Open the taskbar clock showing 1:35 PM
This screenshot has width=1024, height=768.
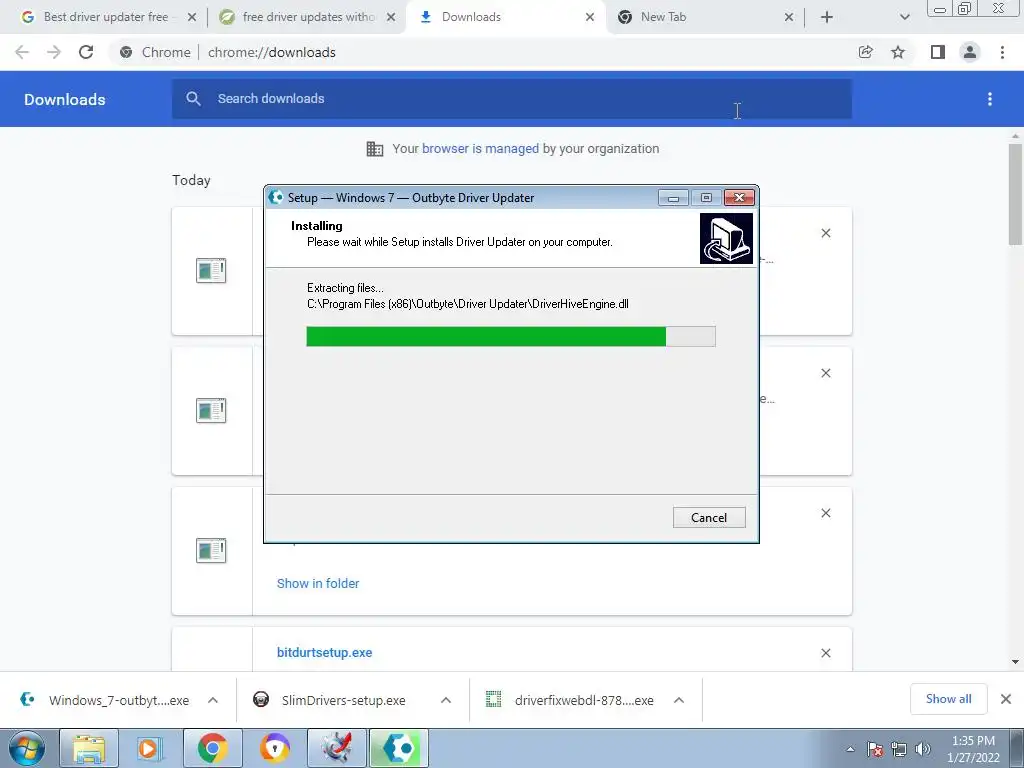(973, 749)
